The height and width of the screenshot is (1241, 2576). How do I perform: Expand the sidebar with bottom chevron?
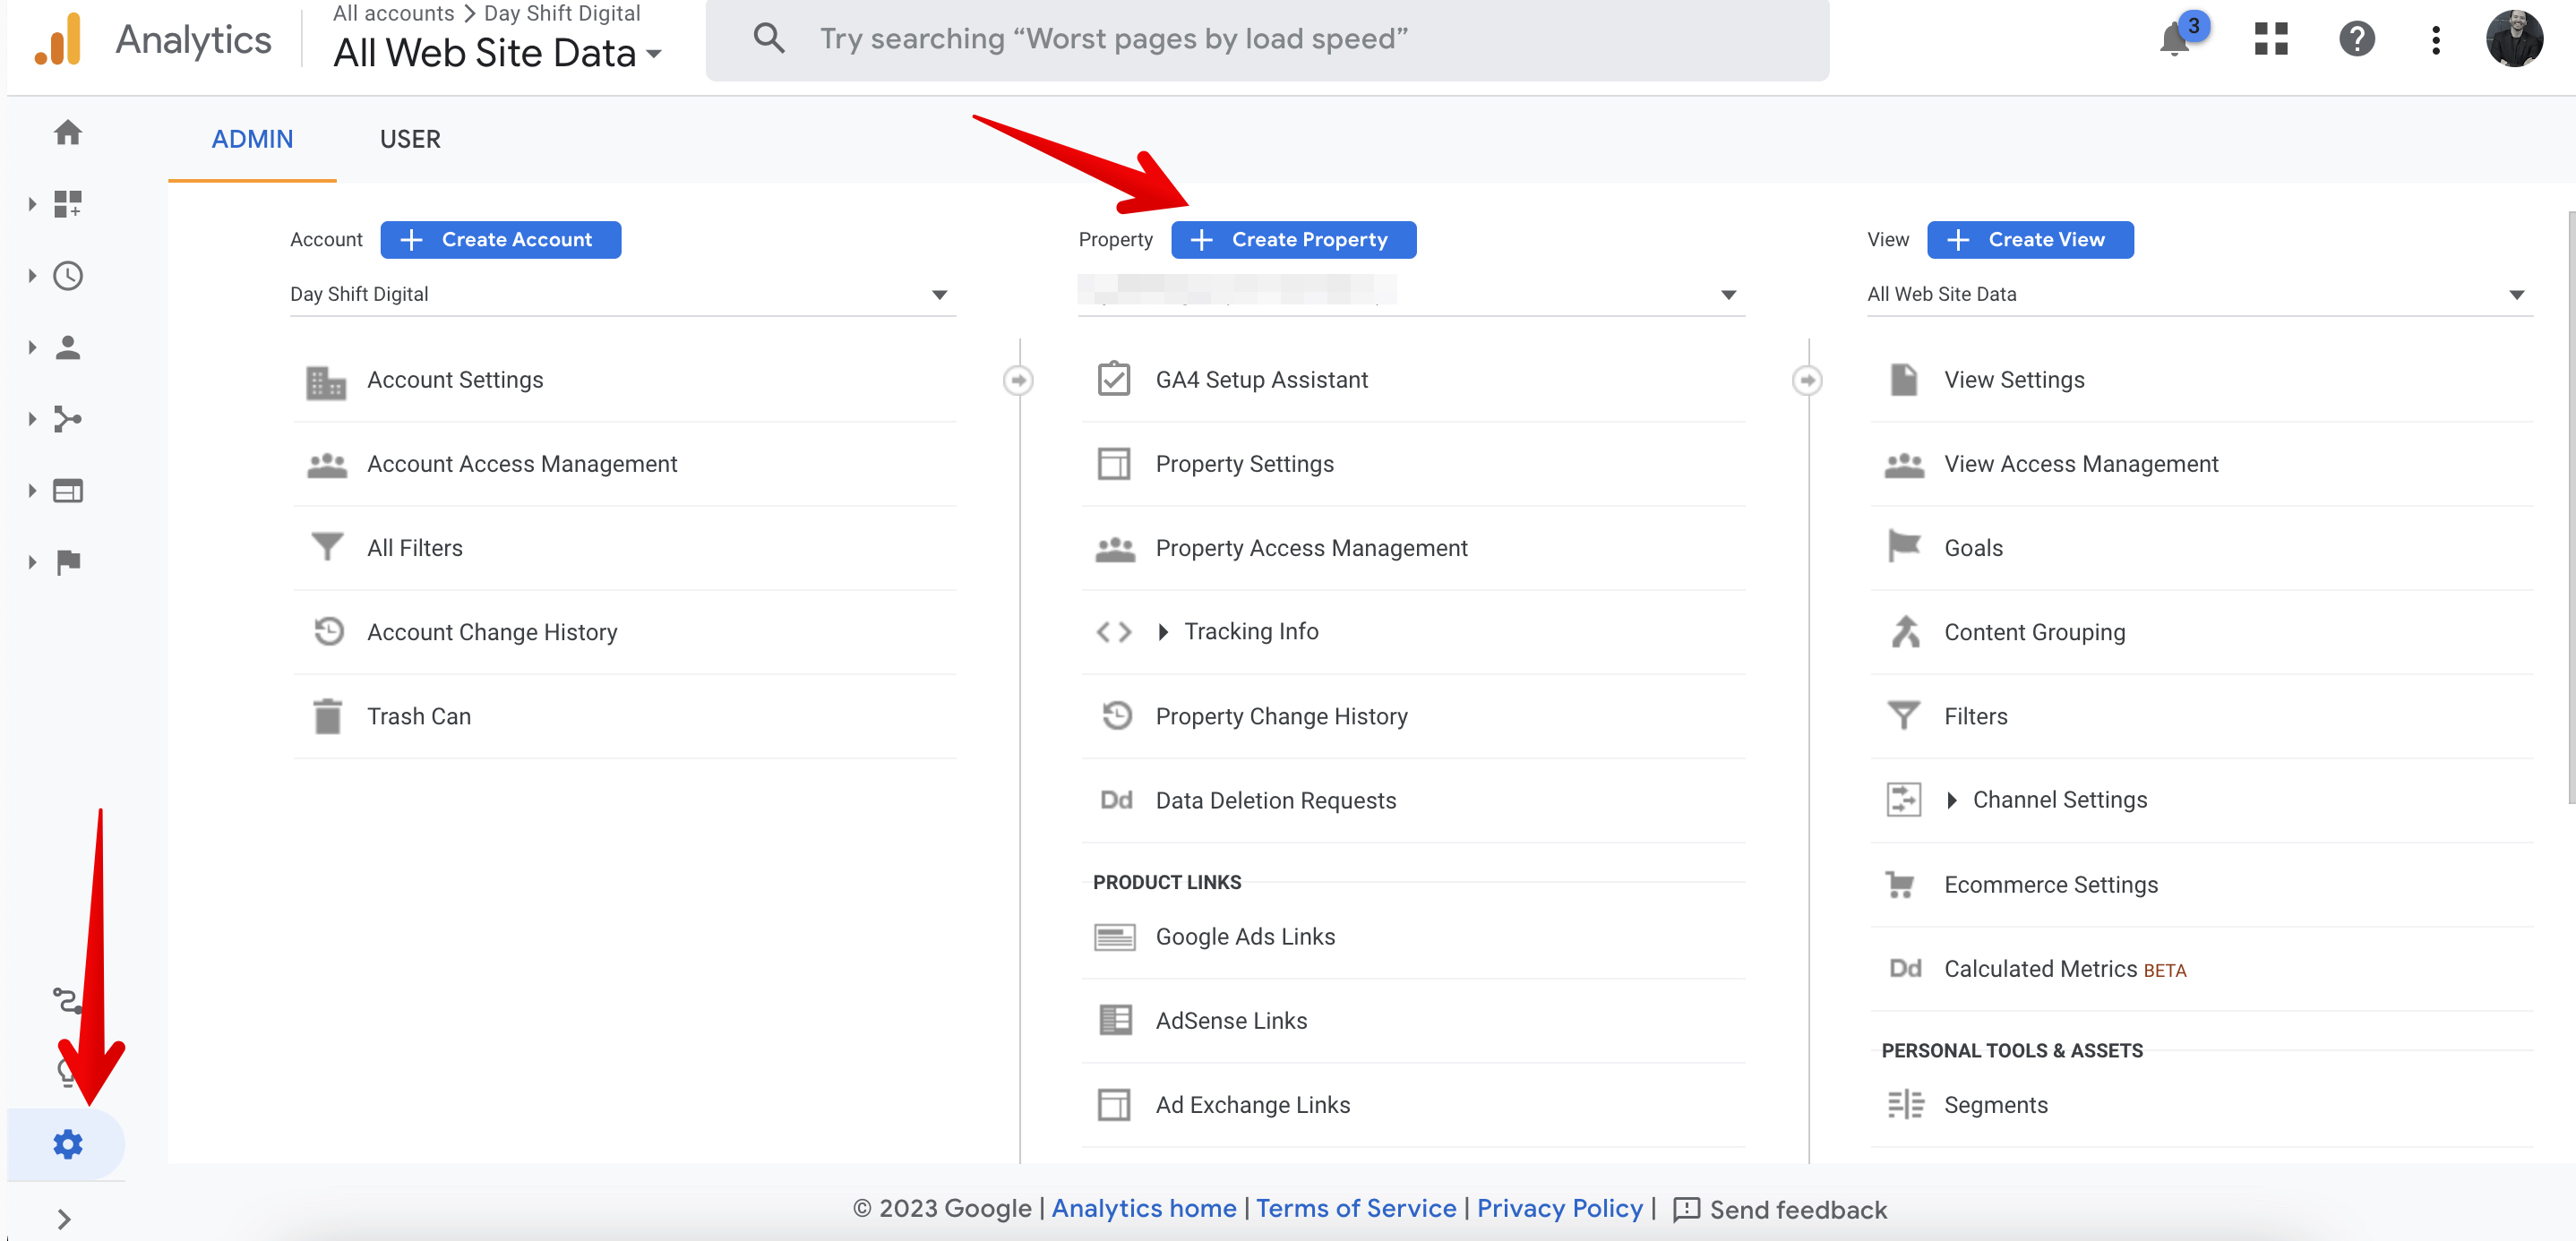[x=64, y=1219]
